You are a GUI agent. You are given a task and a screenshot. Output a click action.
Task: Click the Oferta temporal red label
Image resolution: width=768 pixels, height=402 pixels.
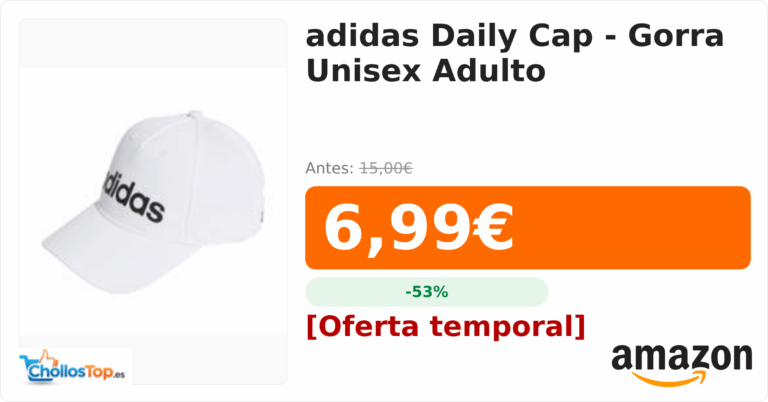coord(446,326)
